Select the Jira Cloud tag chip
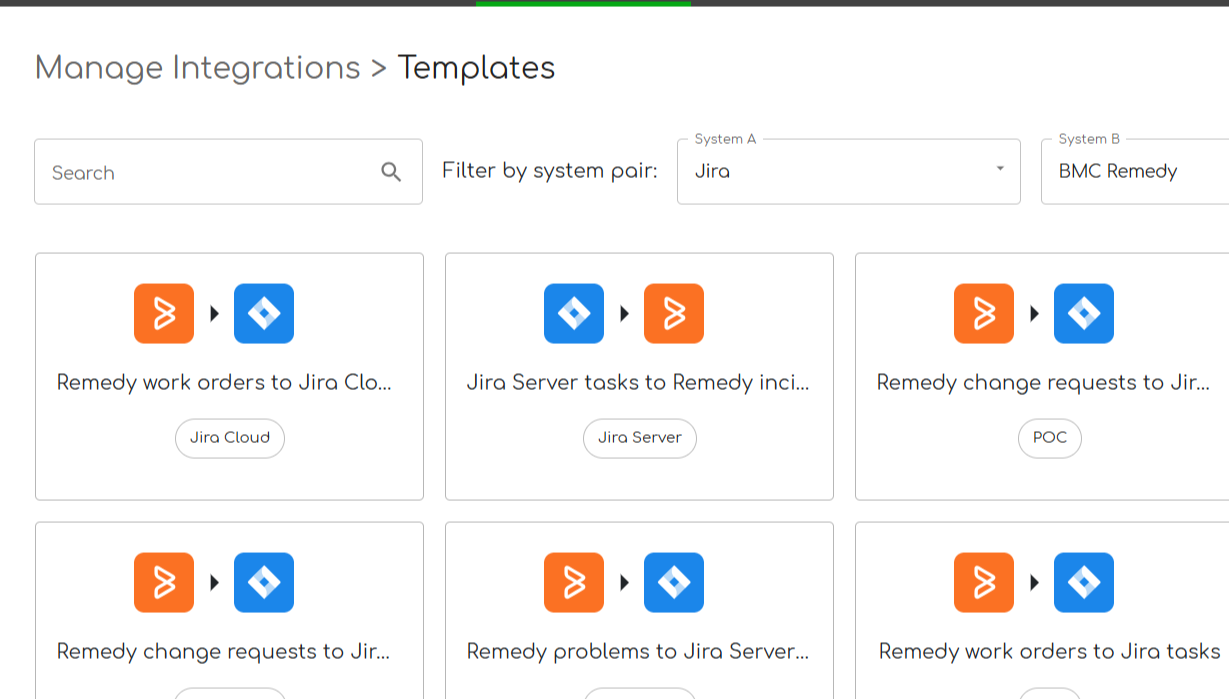Screen dimensions: 1229x699 pyautogui.click(x=230, y=438)
